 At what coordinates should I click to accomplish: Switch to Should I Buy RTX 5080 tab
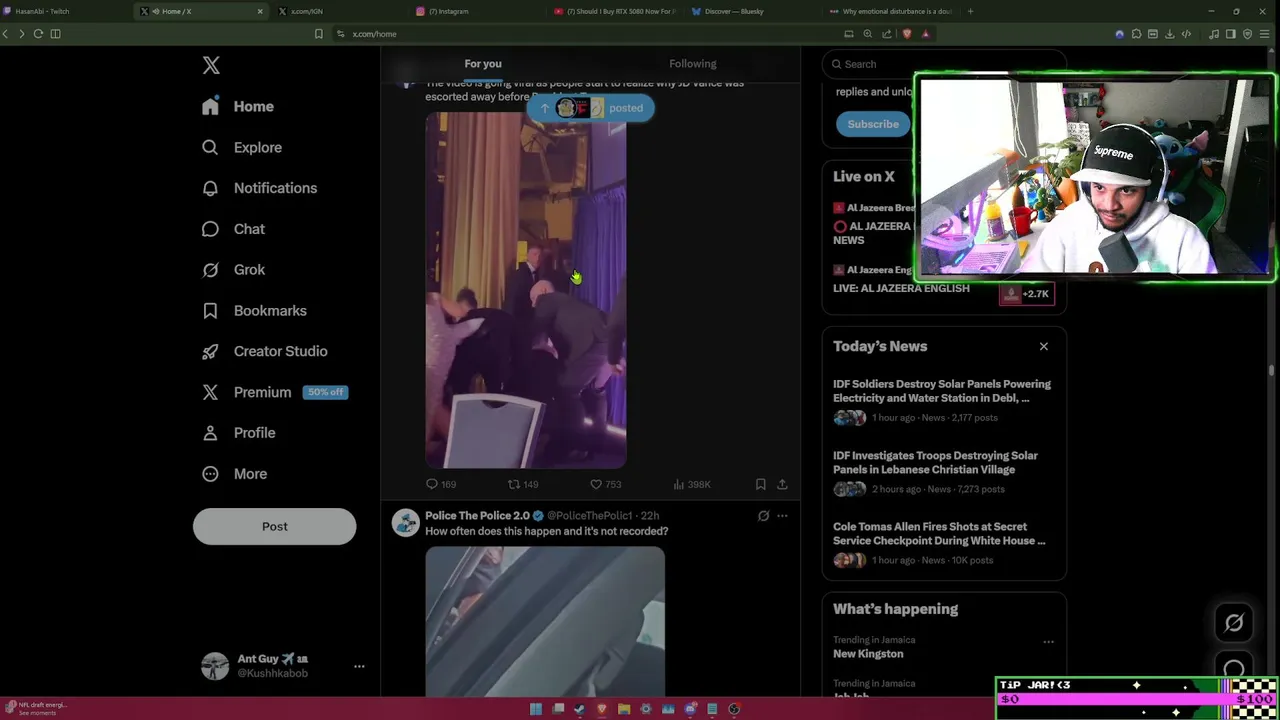point(614,11)
